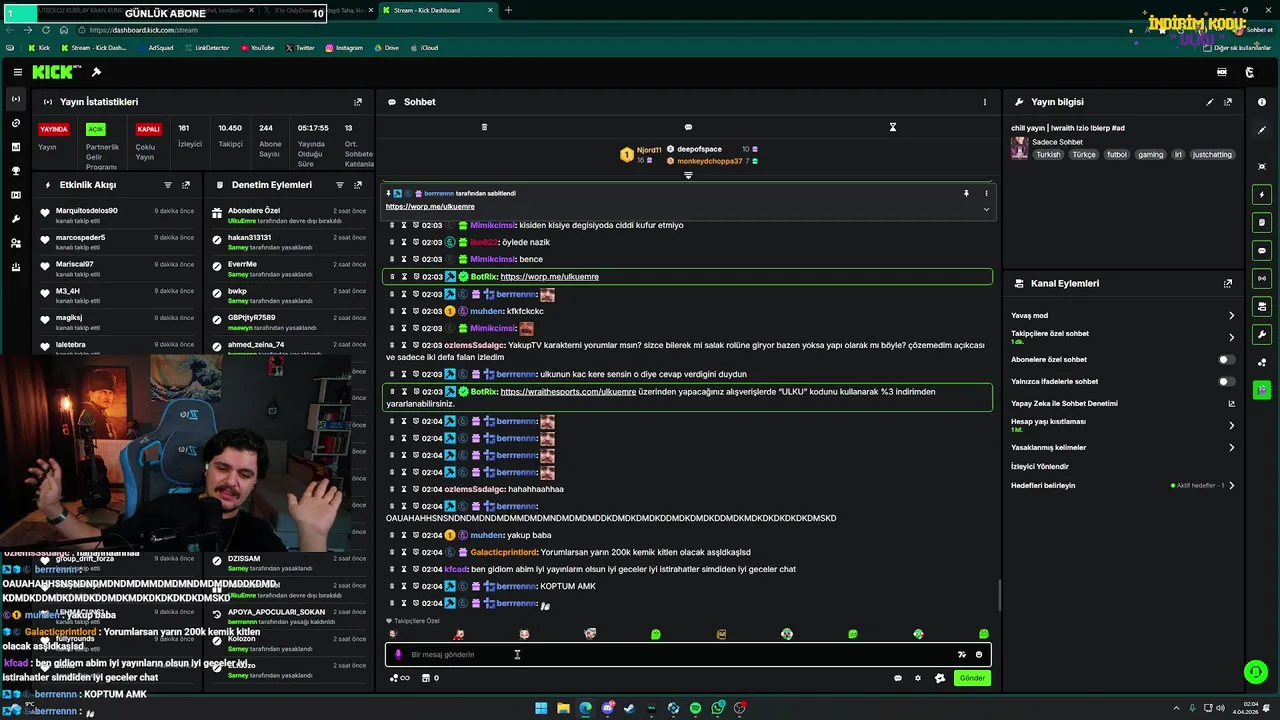
Task: Click the wrench icon in right sidebar
Action: pos(1262,334)
